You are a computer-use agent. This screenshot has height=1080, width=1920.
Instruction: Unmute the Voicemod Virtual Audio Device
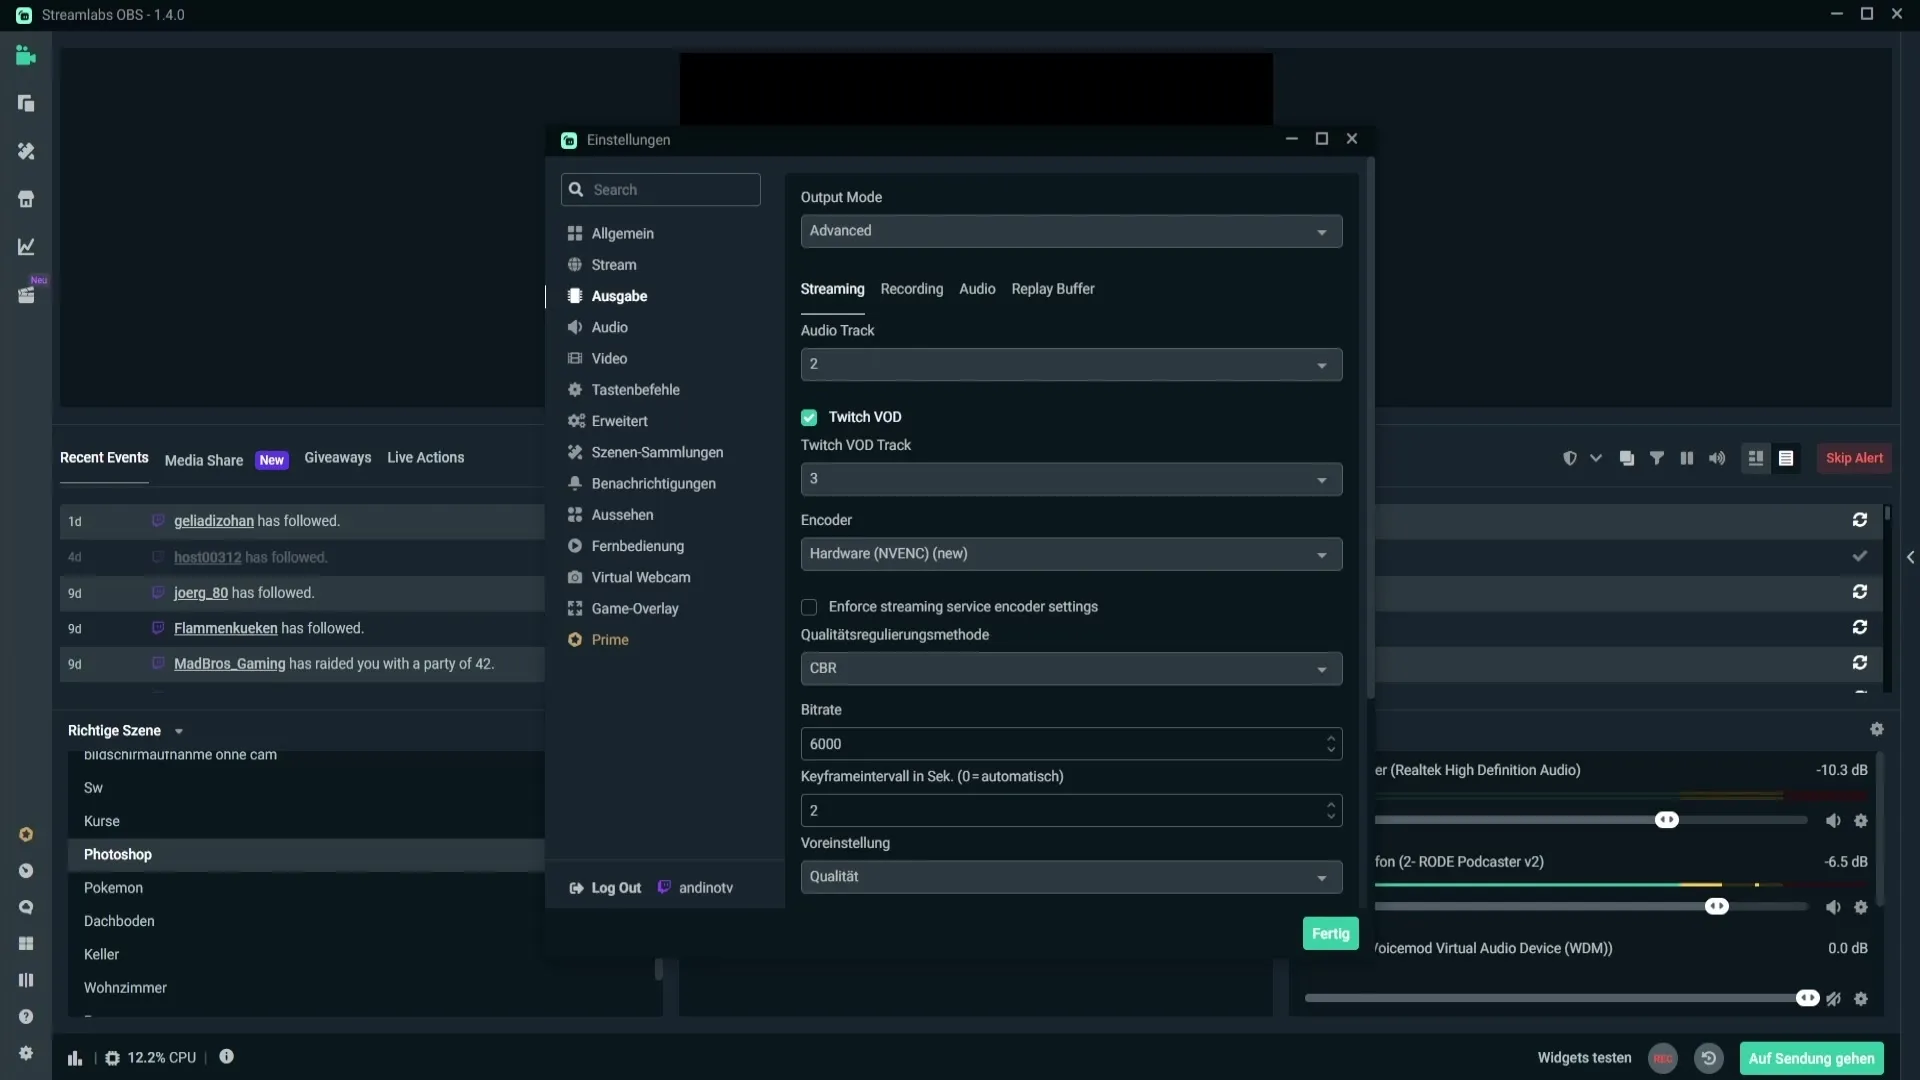(1833, 999)
